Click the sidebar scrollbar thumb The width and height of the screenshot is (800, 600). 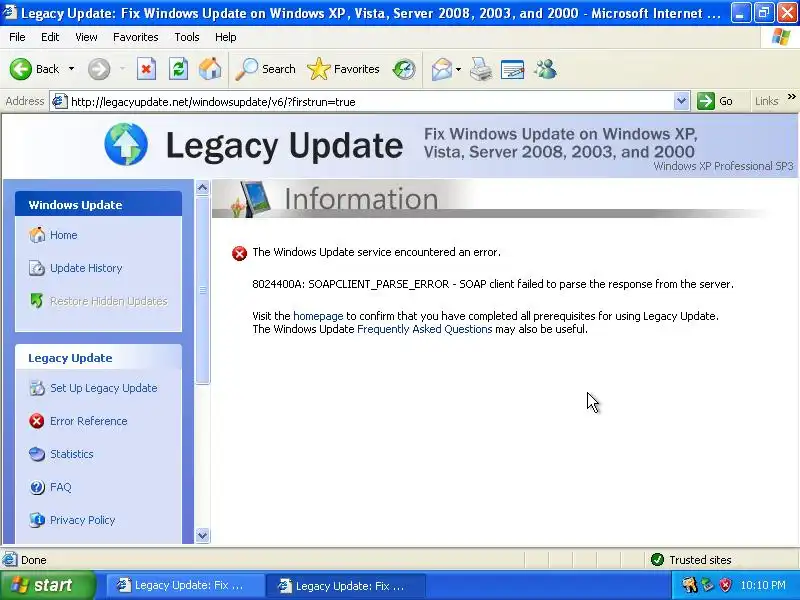[x=203, y=290]
